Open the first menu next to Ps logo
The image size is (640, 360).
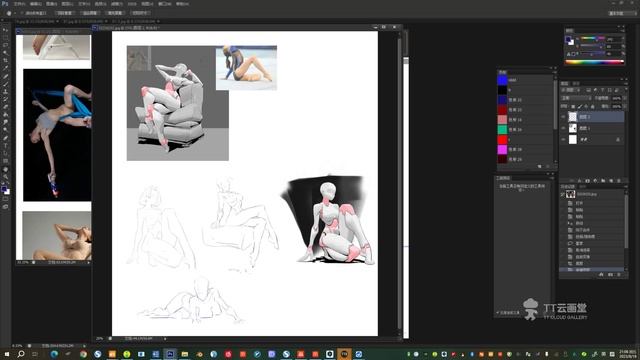[19, 4]
